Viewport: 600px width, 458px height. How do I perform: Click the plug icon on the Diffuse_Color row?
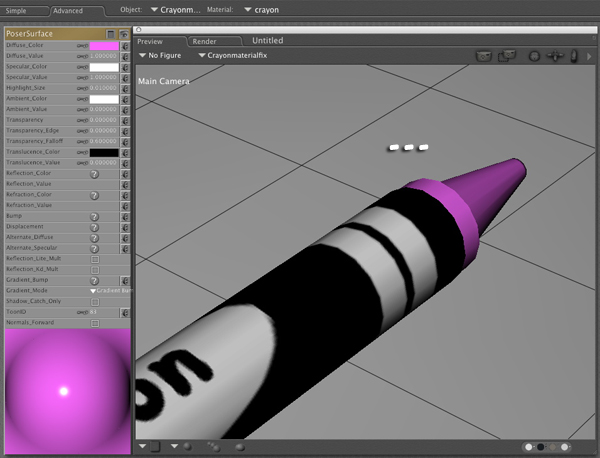click(125, 46)
